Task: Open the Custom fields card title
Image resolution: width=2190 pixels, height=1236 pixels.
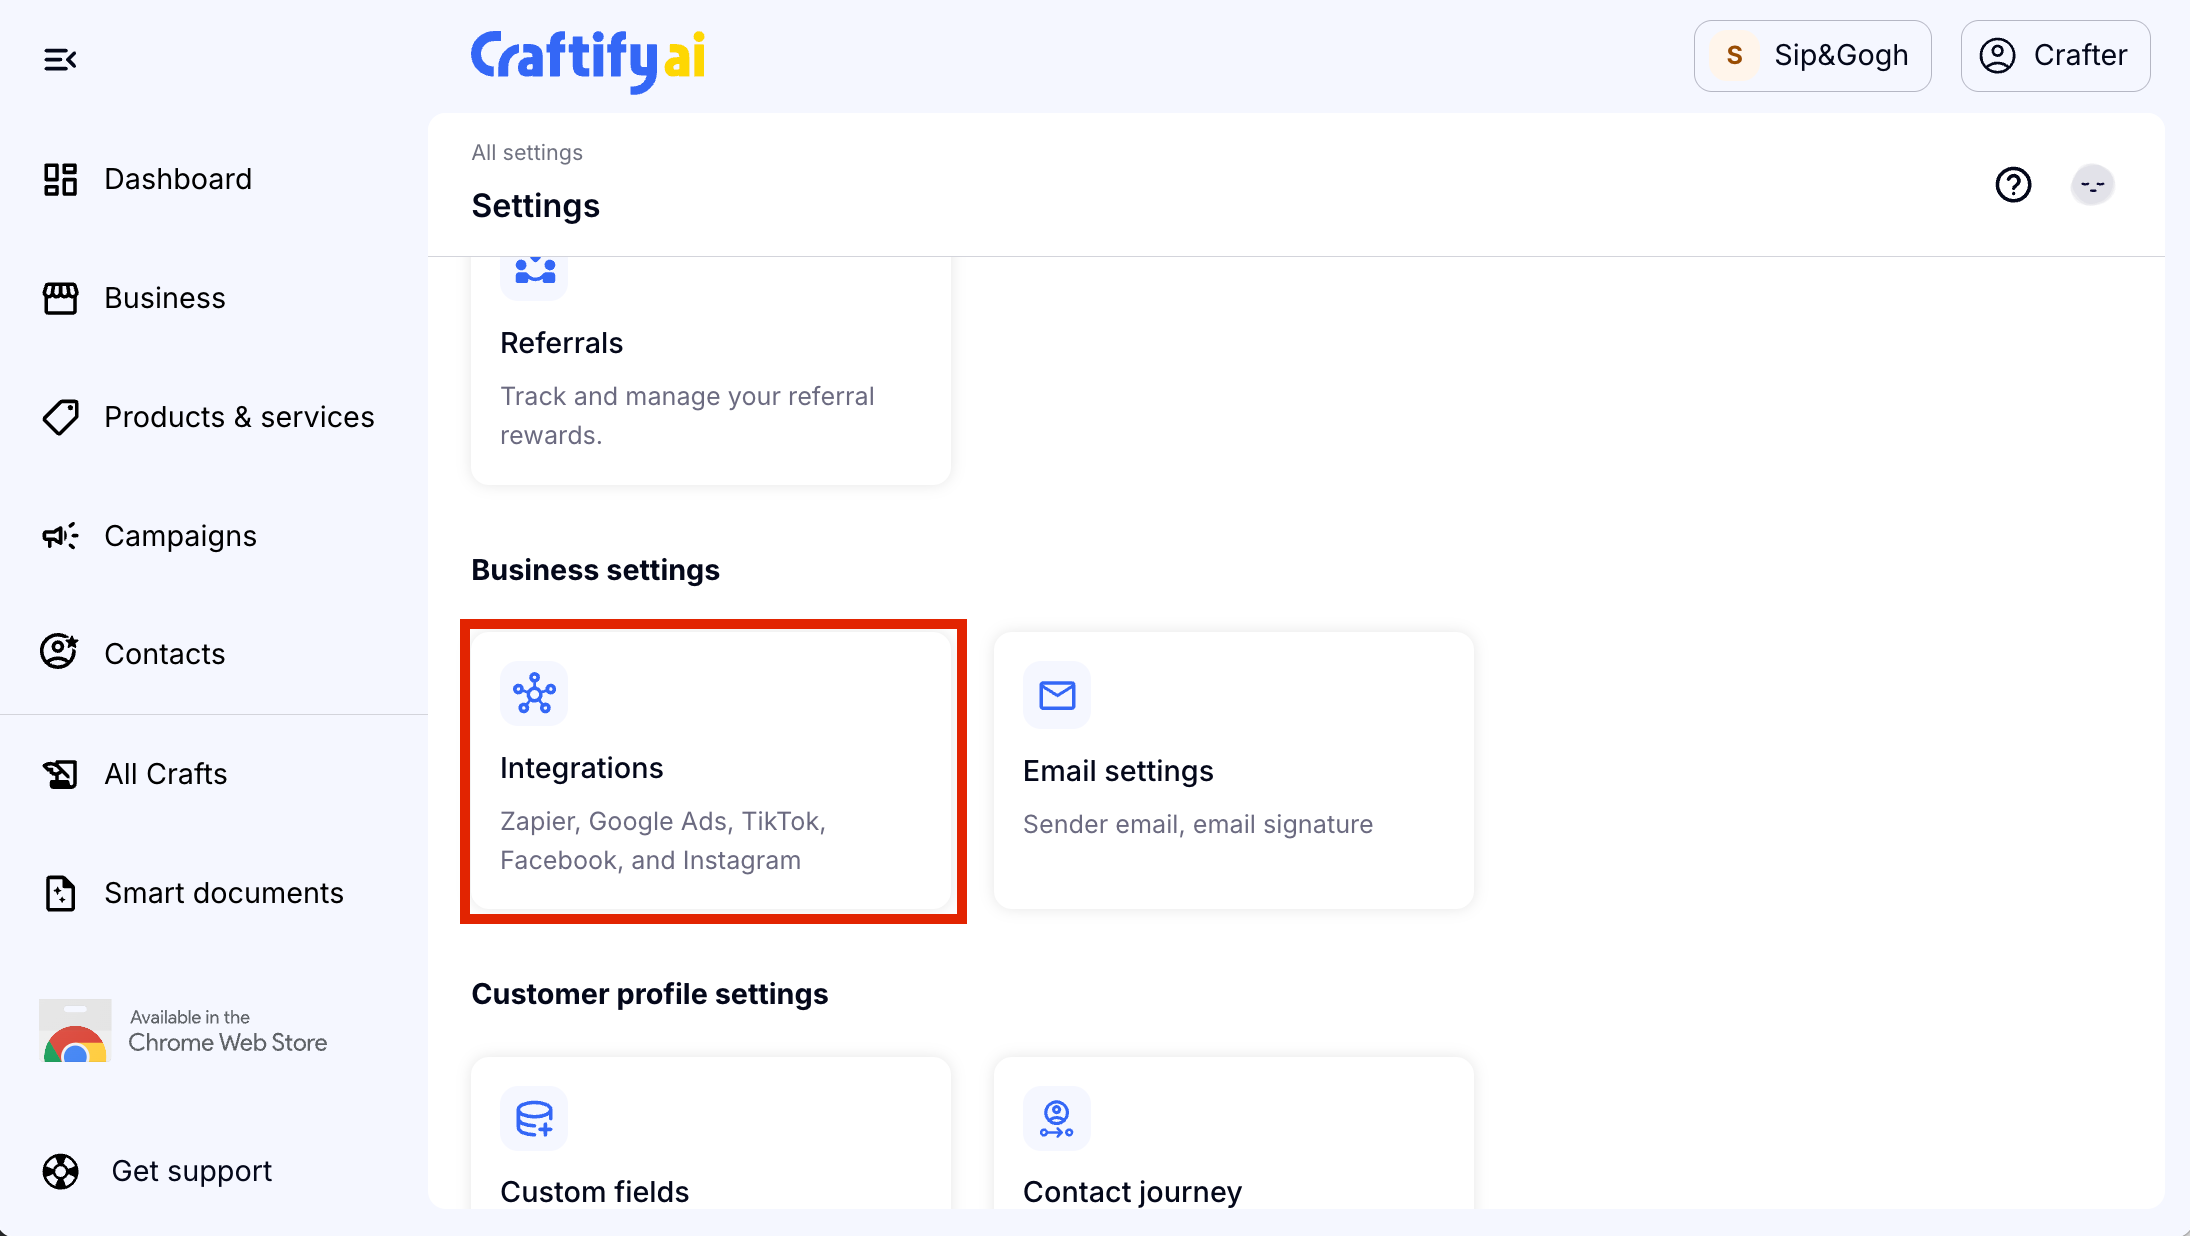Action: pyautogui.click(x=594, y=1192)
